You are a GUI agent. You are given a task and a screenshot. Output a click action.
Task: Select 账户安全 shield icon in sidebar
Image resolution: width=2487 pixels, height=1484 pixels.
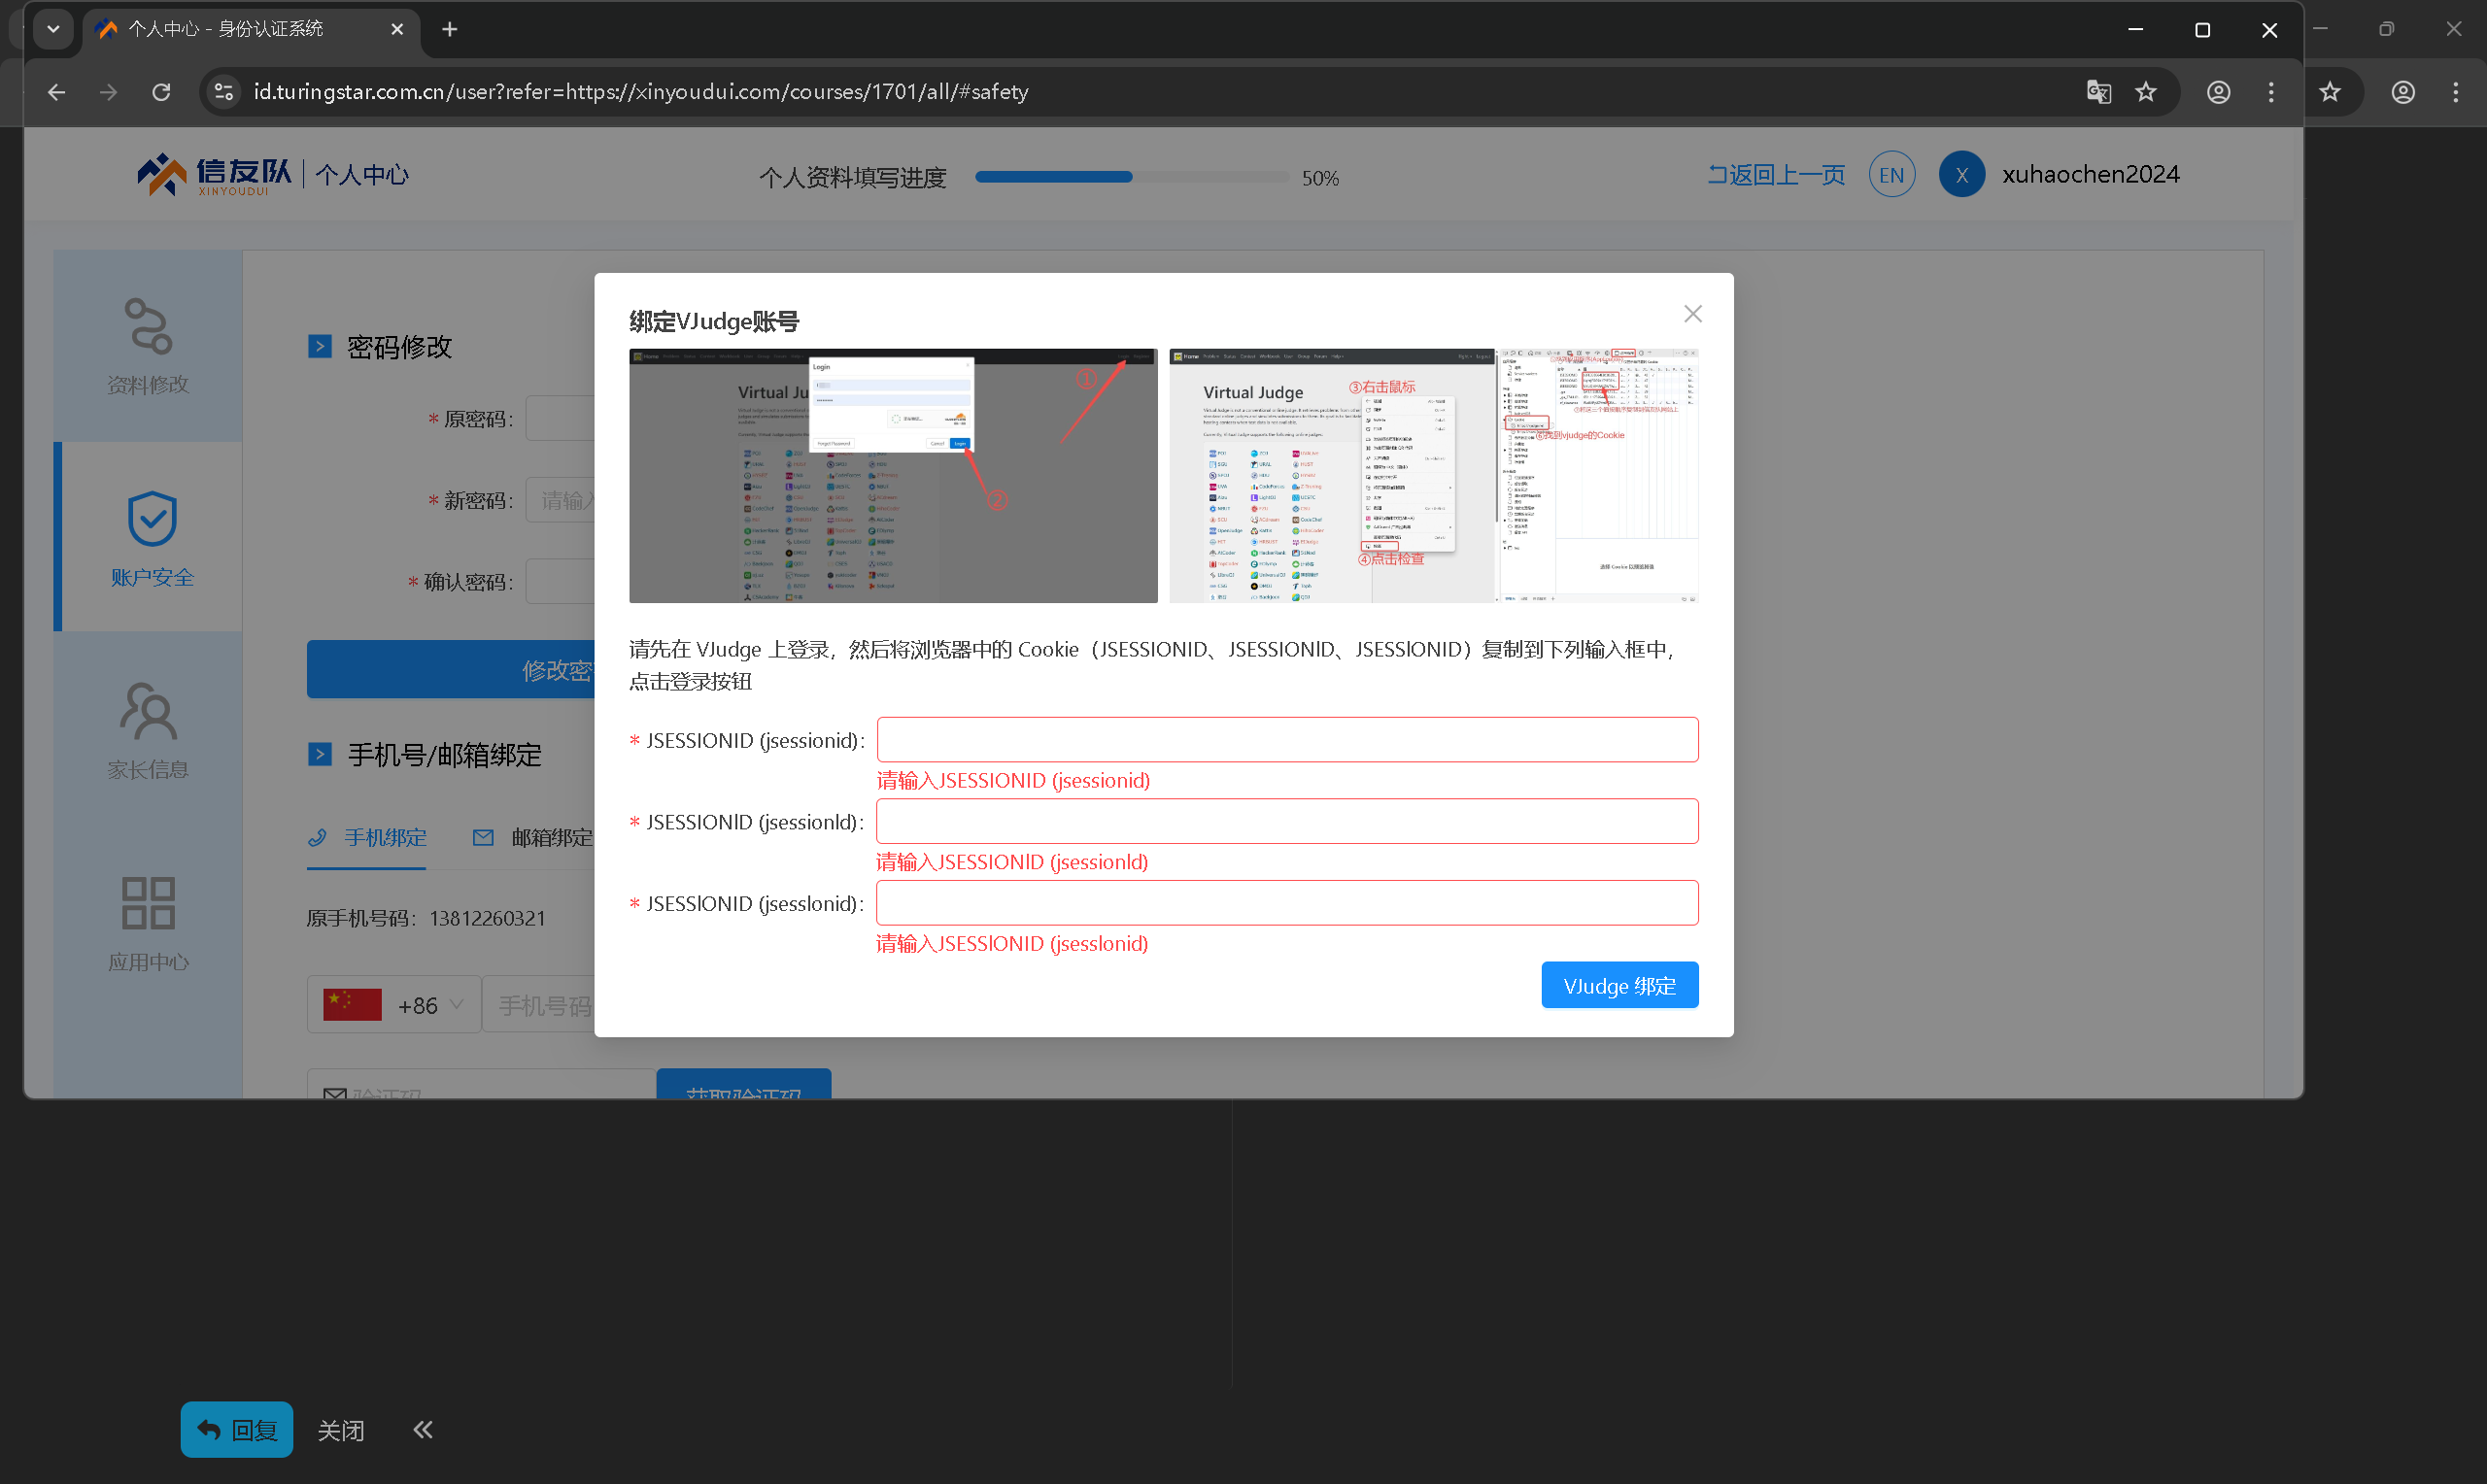tap(152, 518)
